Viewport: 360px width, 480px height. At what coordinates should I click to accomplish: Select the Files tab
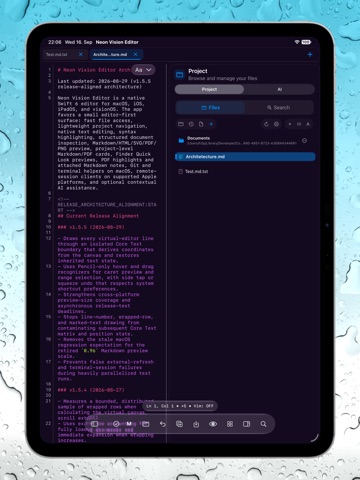point(211,108)
